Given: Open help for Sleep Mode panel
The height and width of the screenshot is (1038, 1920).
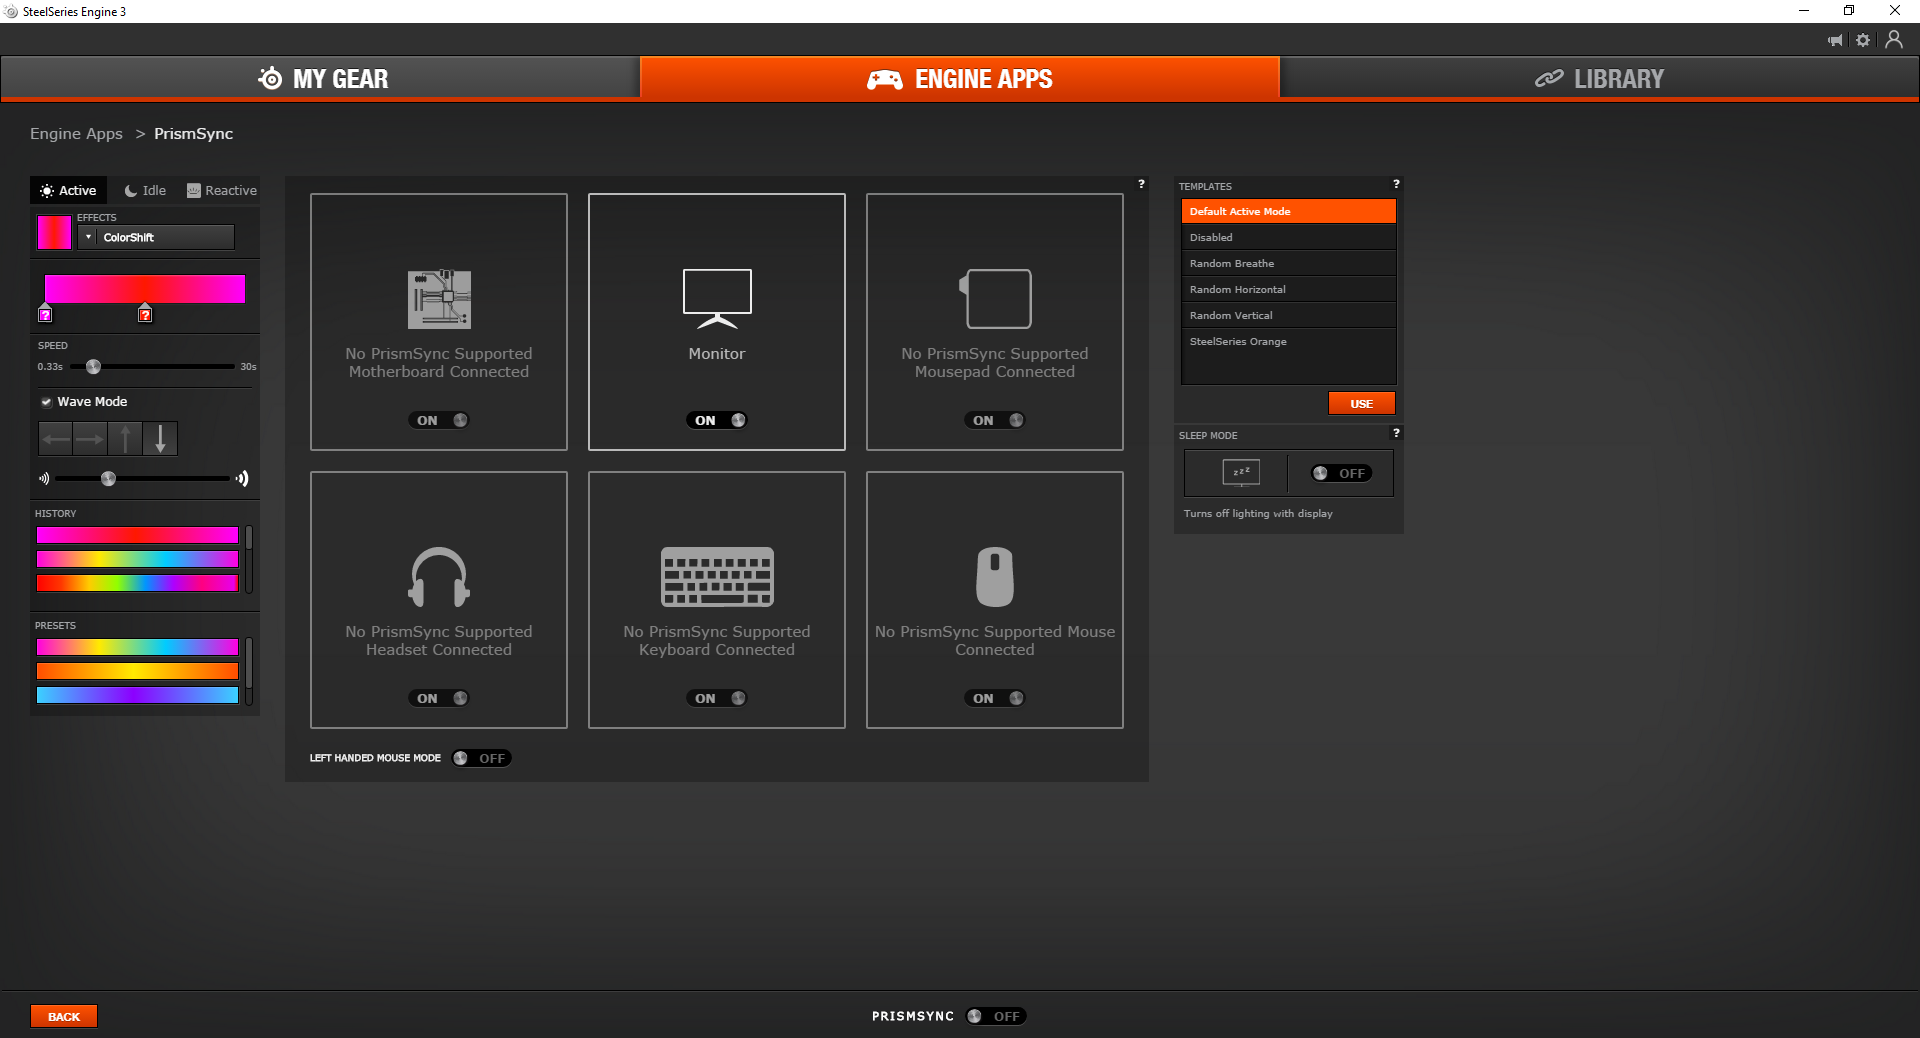Looking at the screenshot, I should pyautogui.click(x=1396, y=433).
